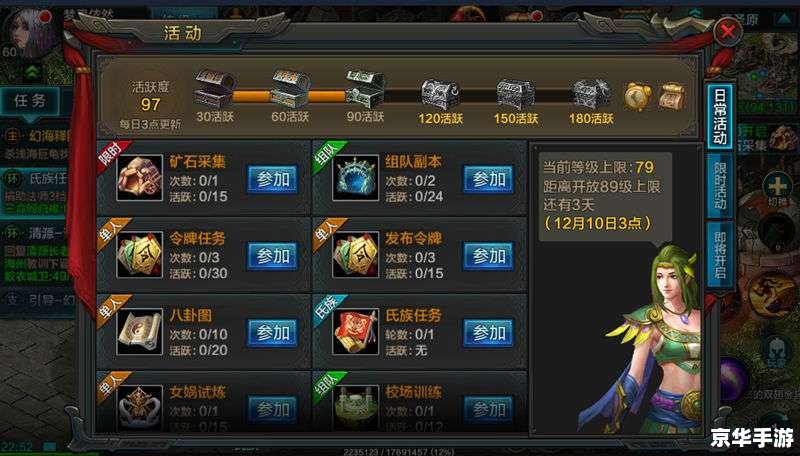Open the golden alarm clock icon
Viewport: 800px width, 456px height.
638,96
